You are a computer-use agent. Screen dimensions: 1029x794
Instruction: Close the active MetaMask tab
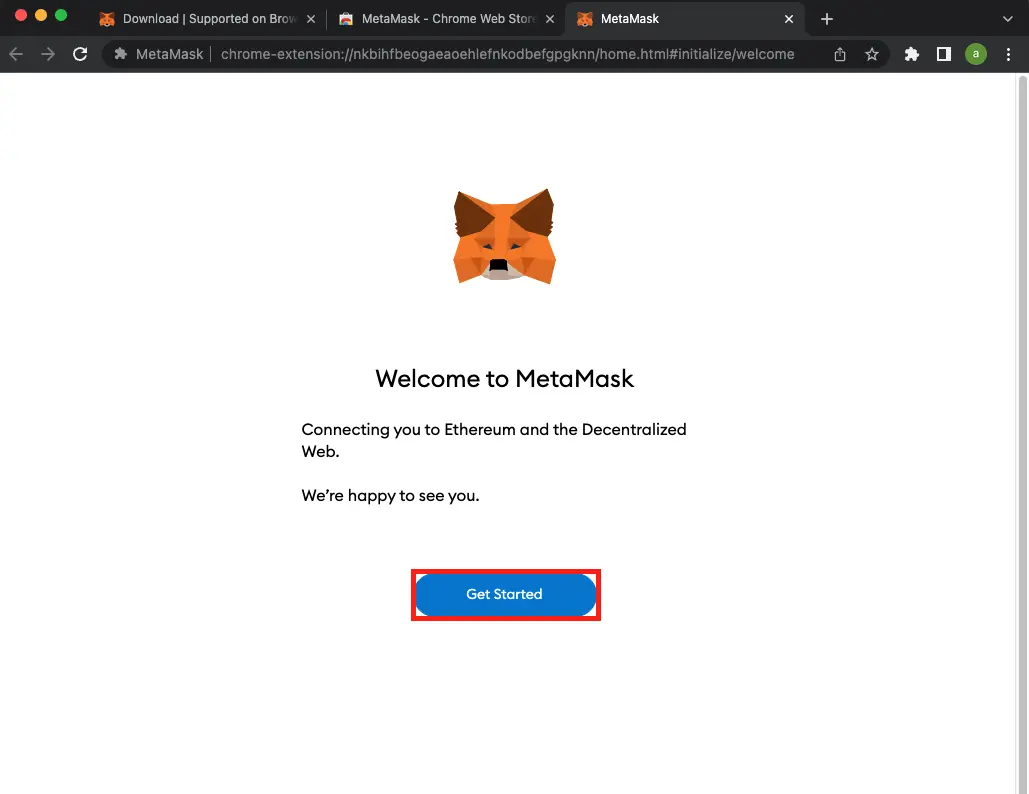[789, 19]
